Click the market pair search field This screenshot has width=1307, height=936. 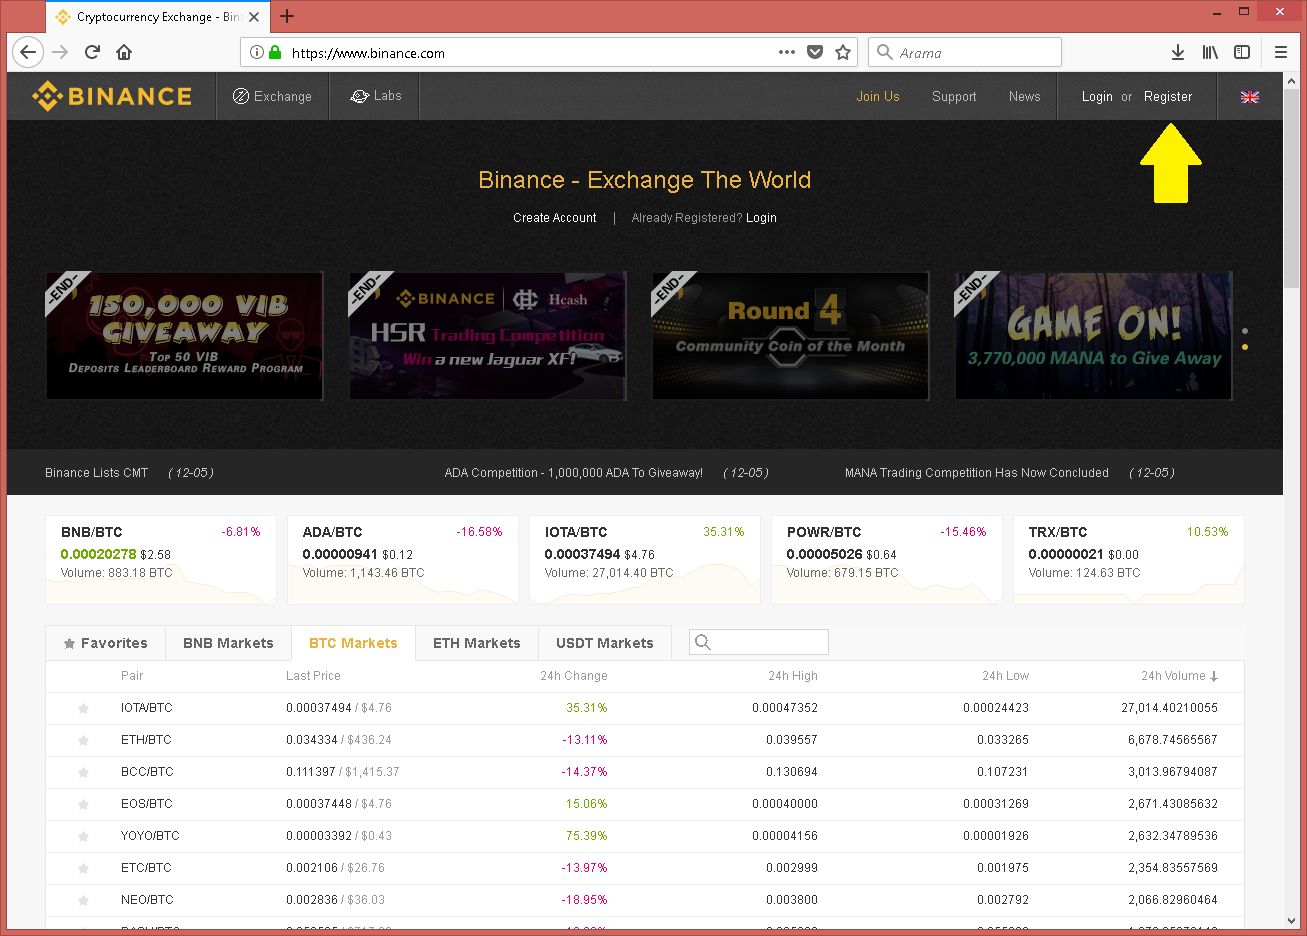(x=759, y=642)
